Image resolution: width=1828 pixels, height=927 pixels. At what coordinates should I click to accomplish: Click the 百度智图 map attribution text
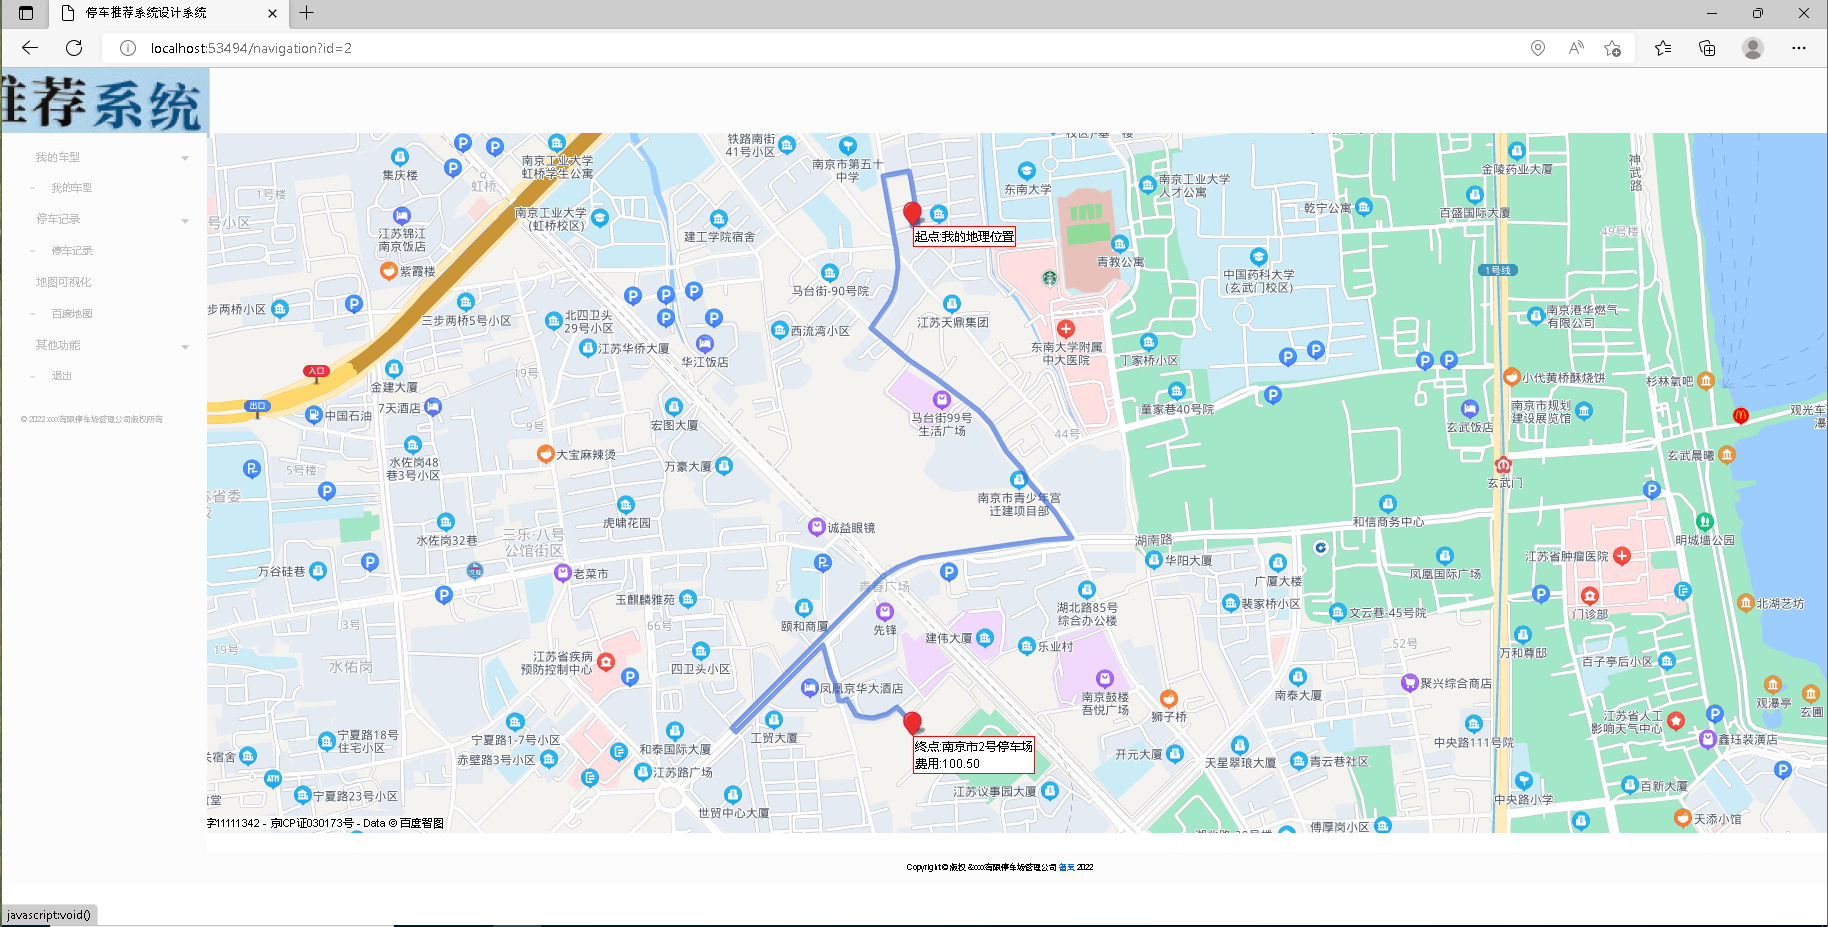pos(422,823)
